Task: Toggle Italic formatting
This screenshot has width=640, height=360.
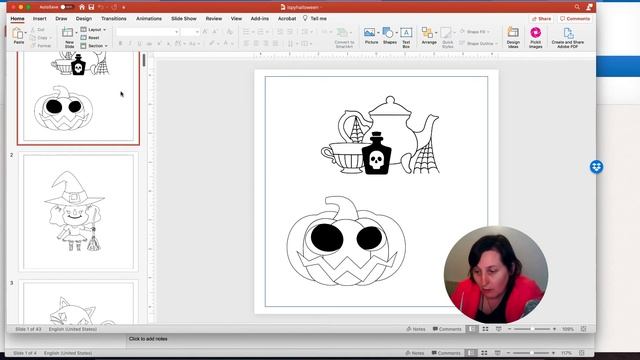Action: coord(130,43)
